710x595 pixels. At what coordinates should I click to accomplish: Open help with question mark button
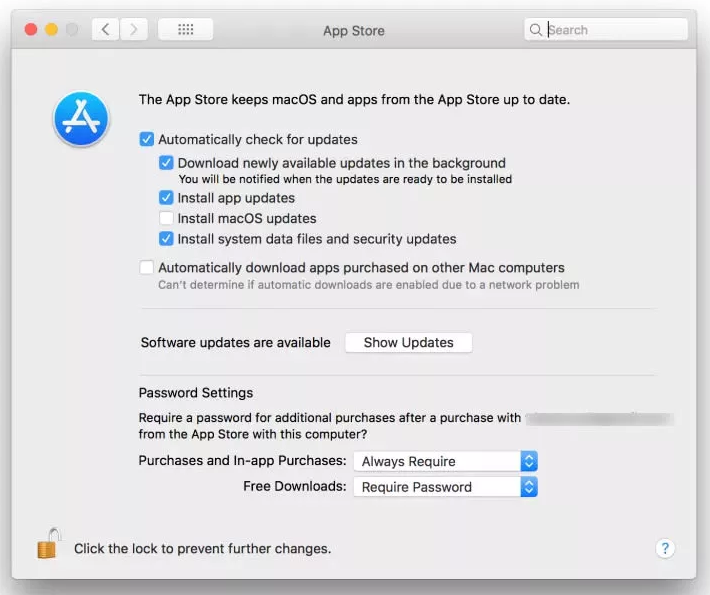665,548
